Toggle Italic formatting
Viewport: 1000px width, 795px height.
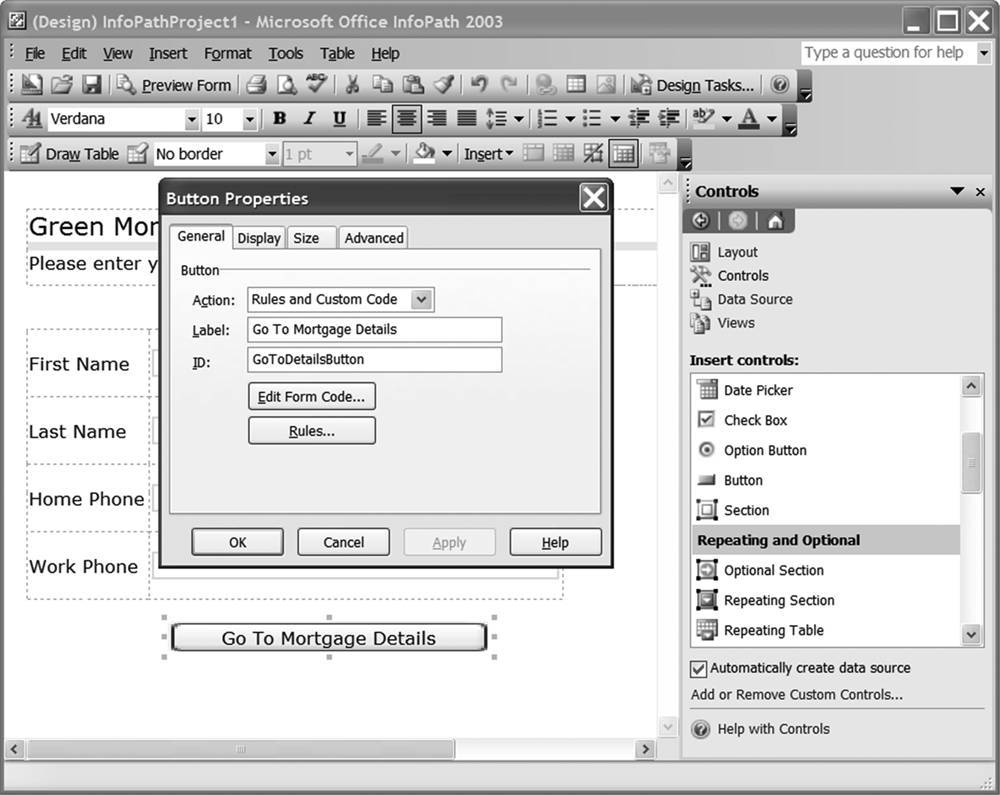point(310,119)
